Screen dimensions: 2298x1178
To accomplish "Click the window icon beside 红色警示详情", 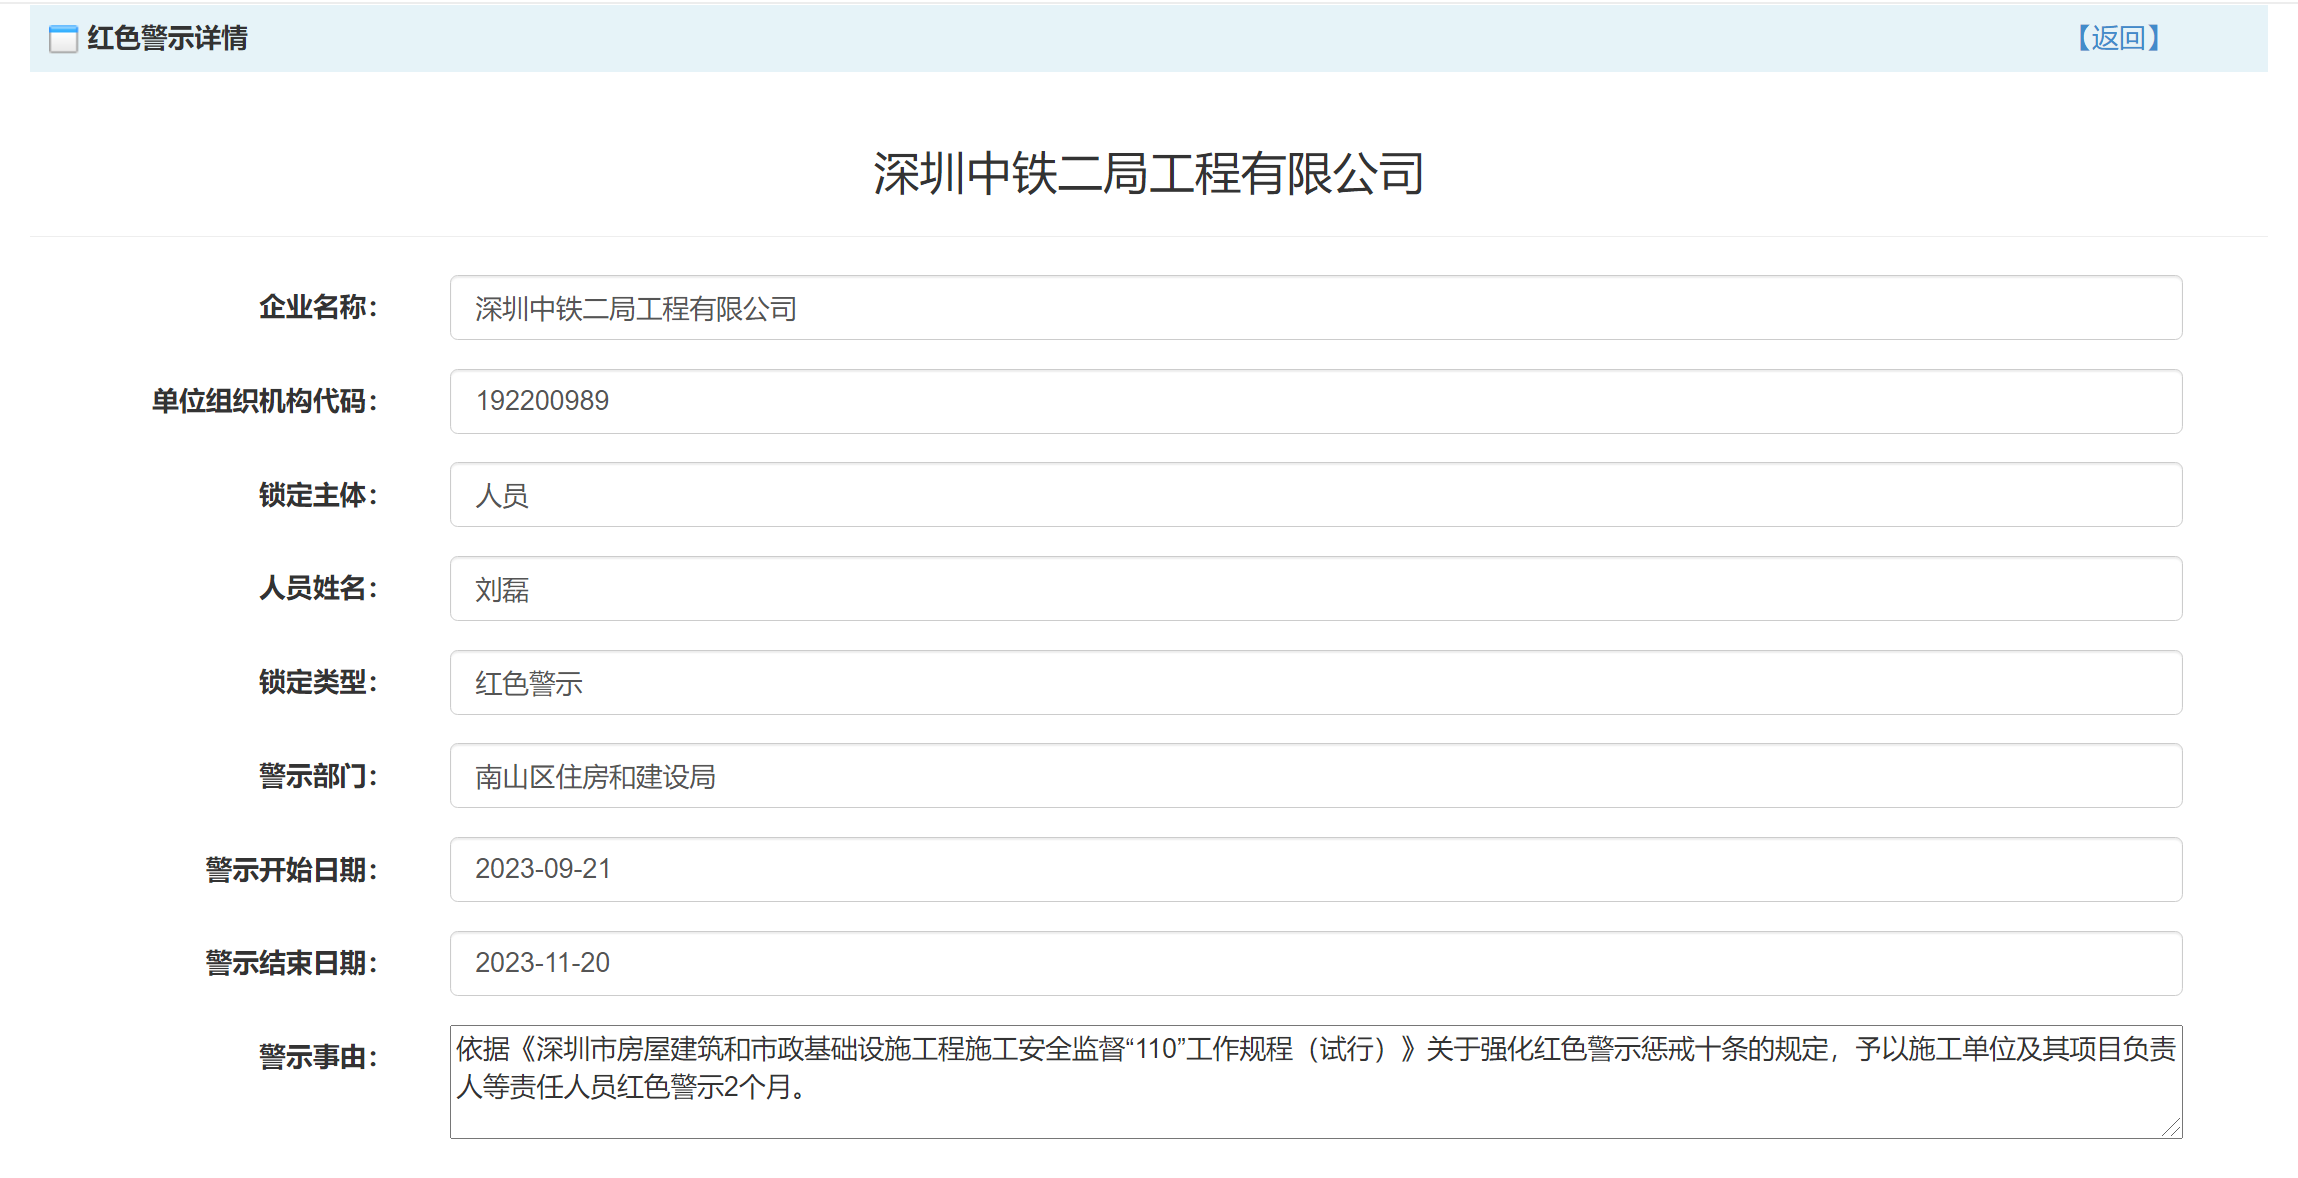I will point(63,39).
